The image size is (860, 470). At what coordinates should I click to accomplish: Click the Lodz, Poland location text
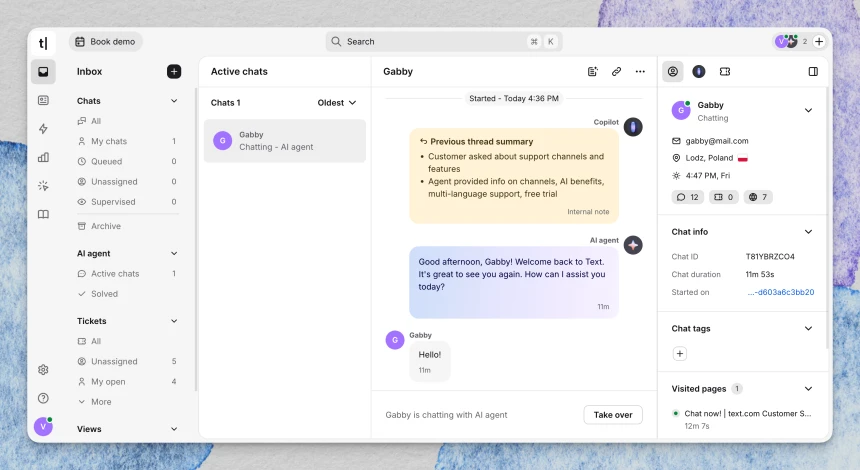(x=709, y=158)
